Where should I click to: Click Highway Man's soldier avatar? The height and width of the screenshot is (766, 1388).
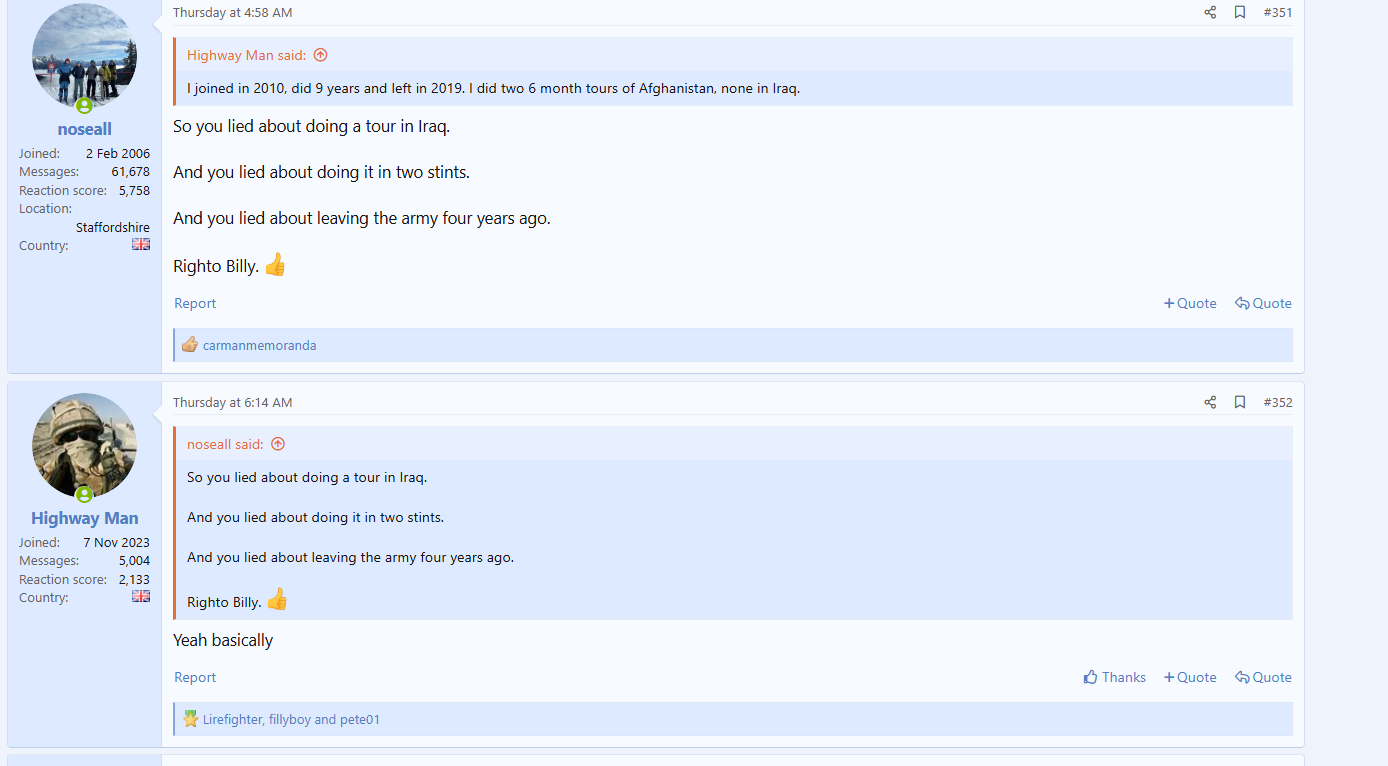click(85, 445)
